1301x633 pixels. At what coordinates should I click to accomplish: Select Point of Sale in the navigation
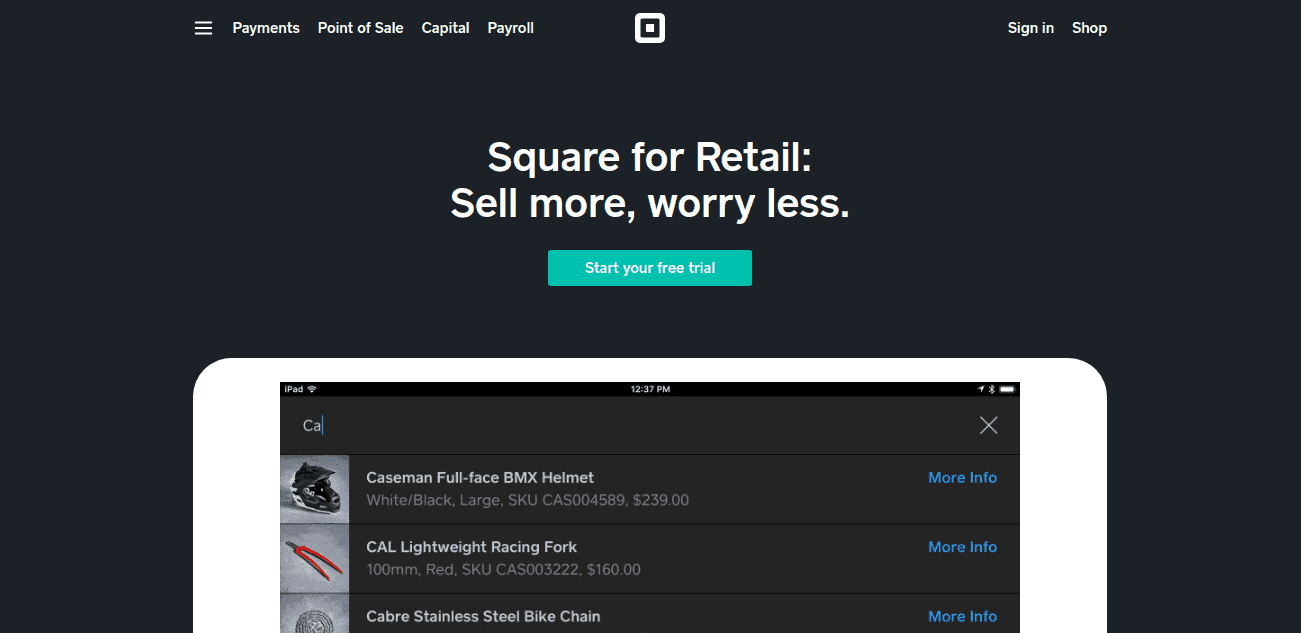coord(360,28)
